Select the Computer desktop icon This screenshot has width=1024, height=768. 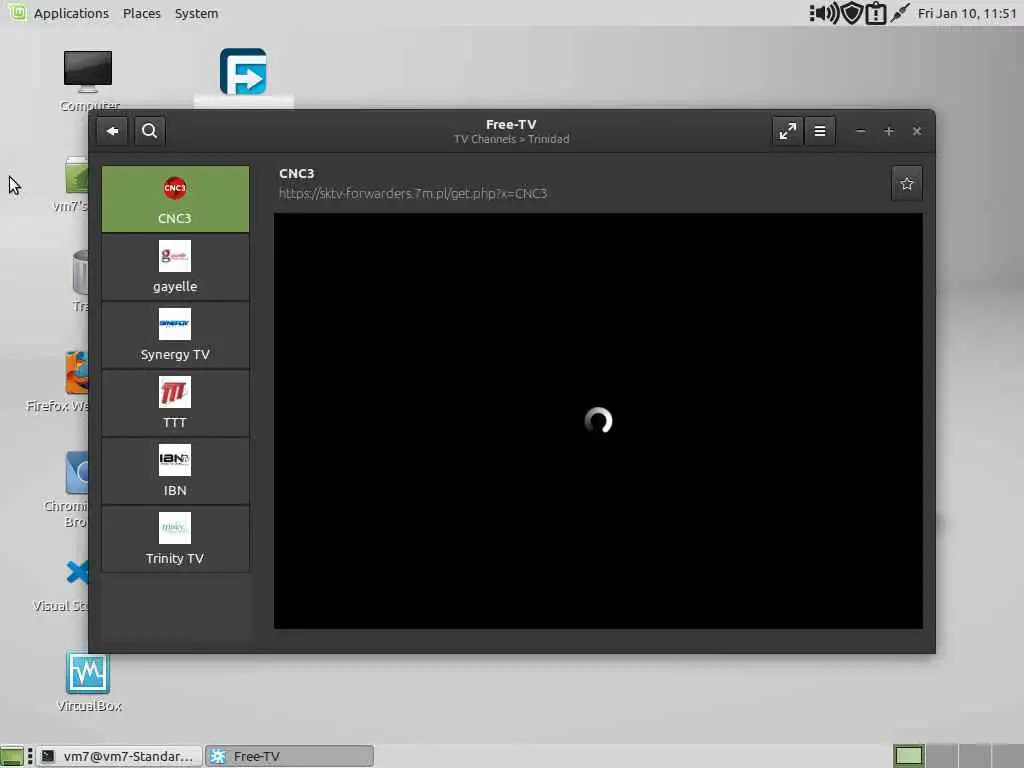[x=88, y=80]
